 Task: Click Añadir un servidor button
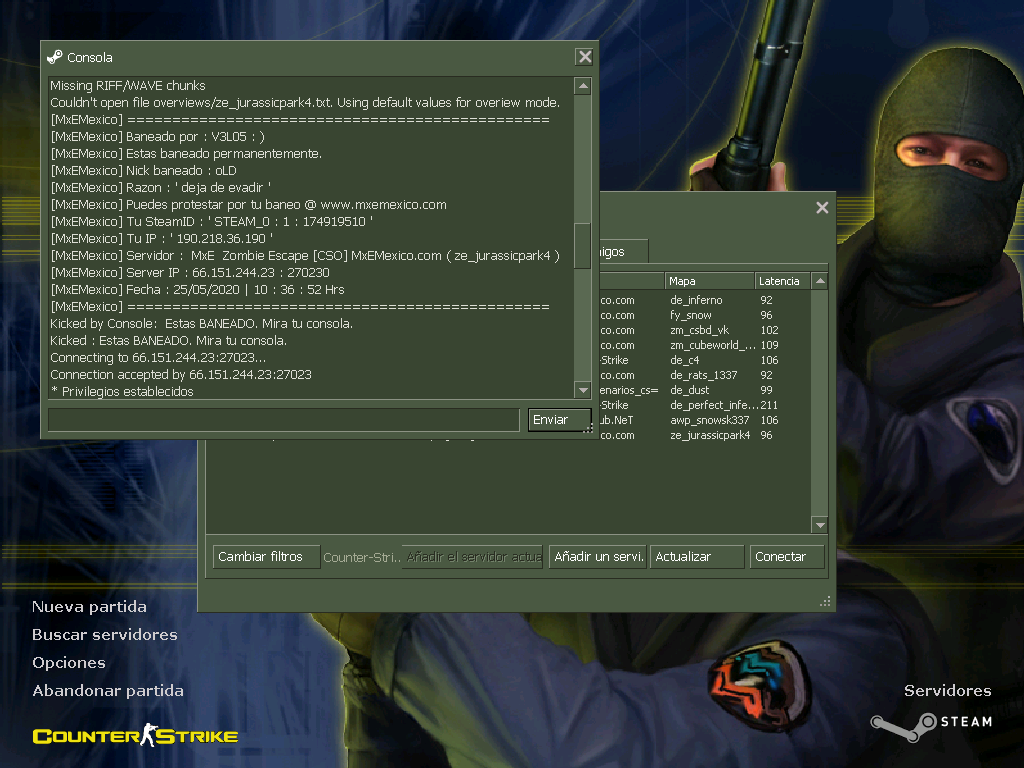tap(598, 556)
